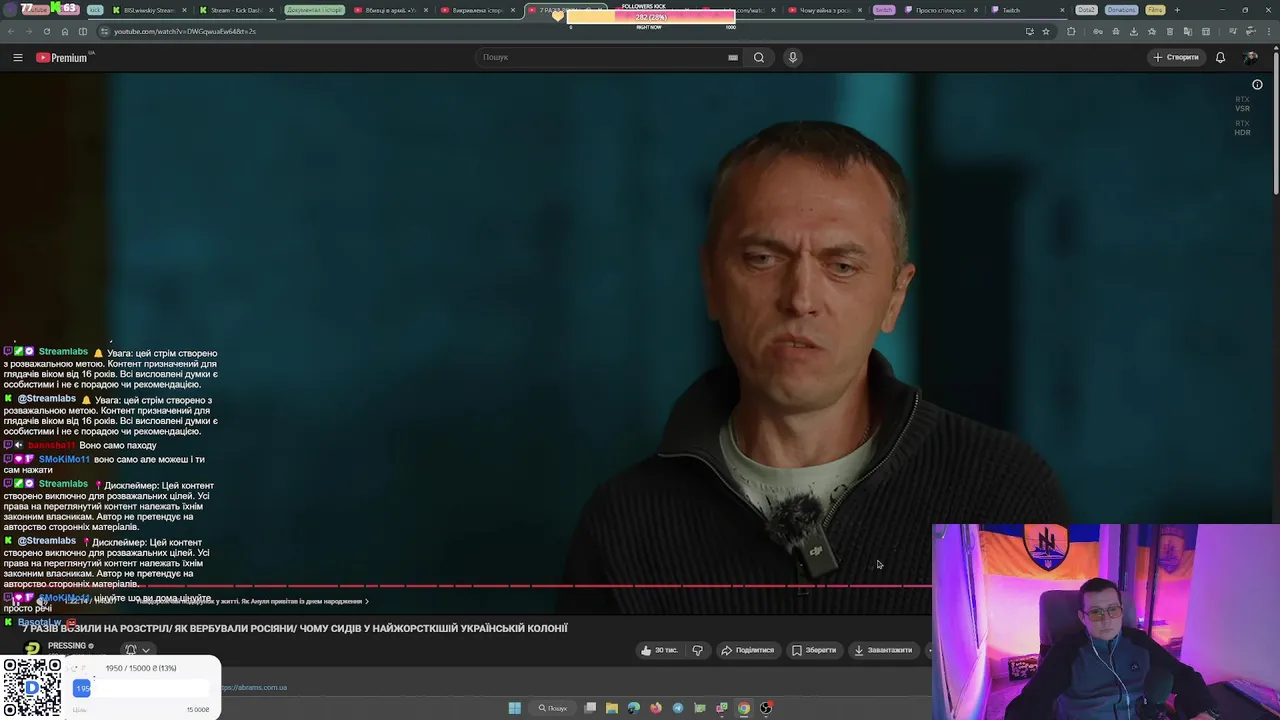This screenshot has width=1280, height=720.
Task: Expand the Dota2 tab group
Action: [x=1086, y=10]
